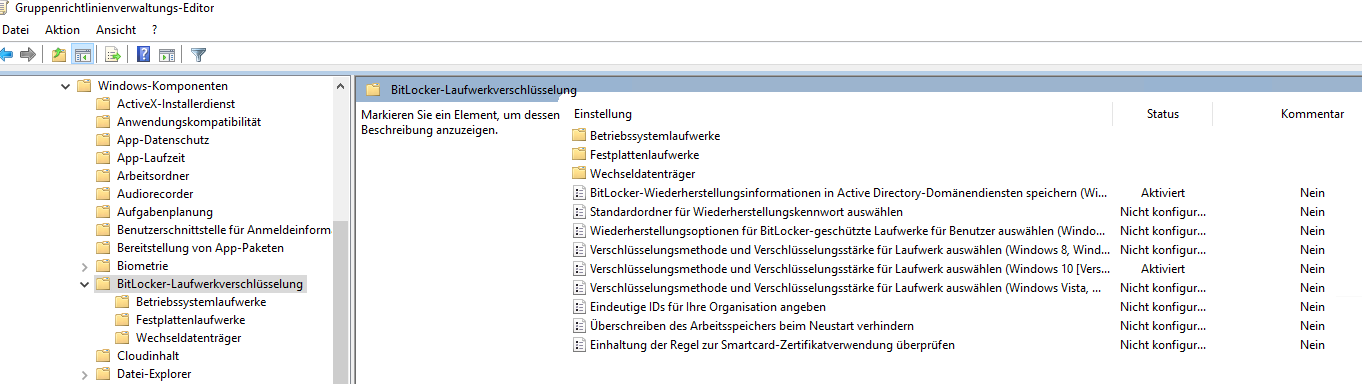
Task: Select Arbeitsordner in the tree
Action: pos(153,176)
